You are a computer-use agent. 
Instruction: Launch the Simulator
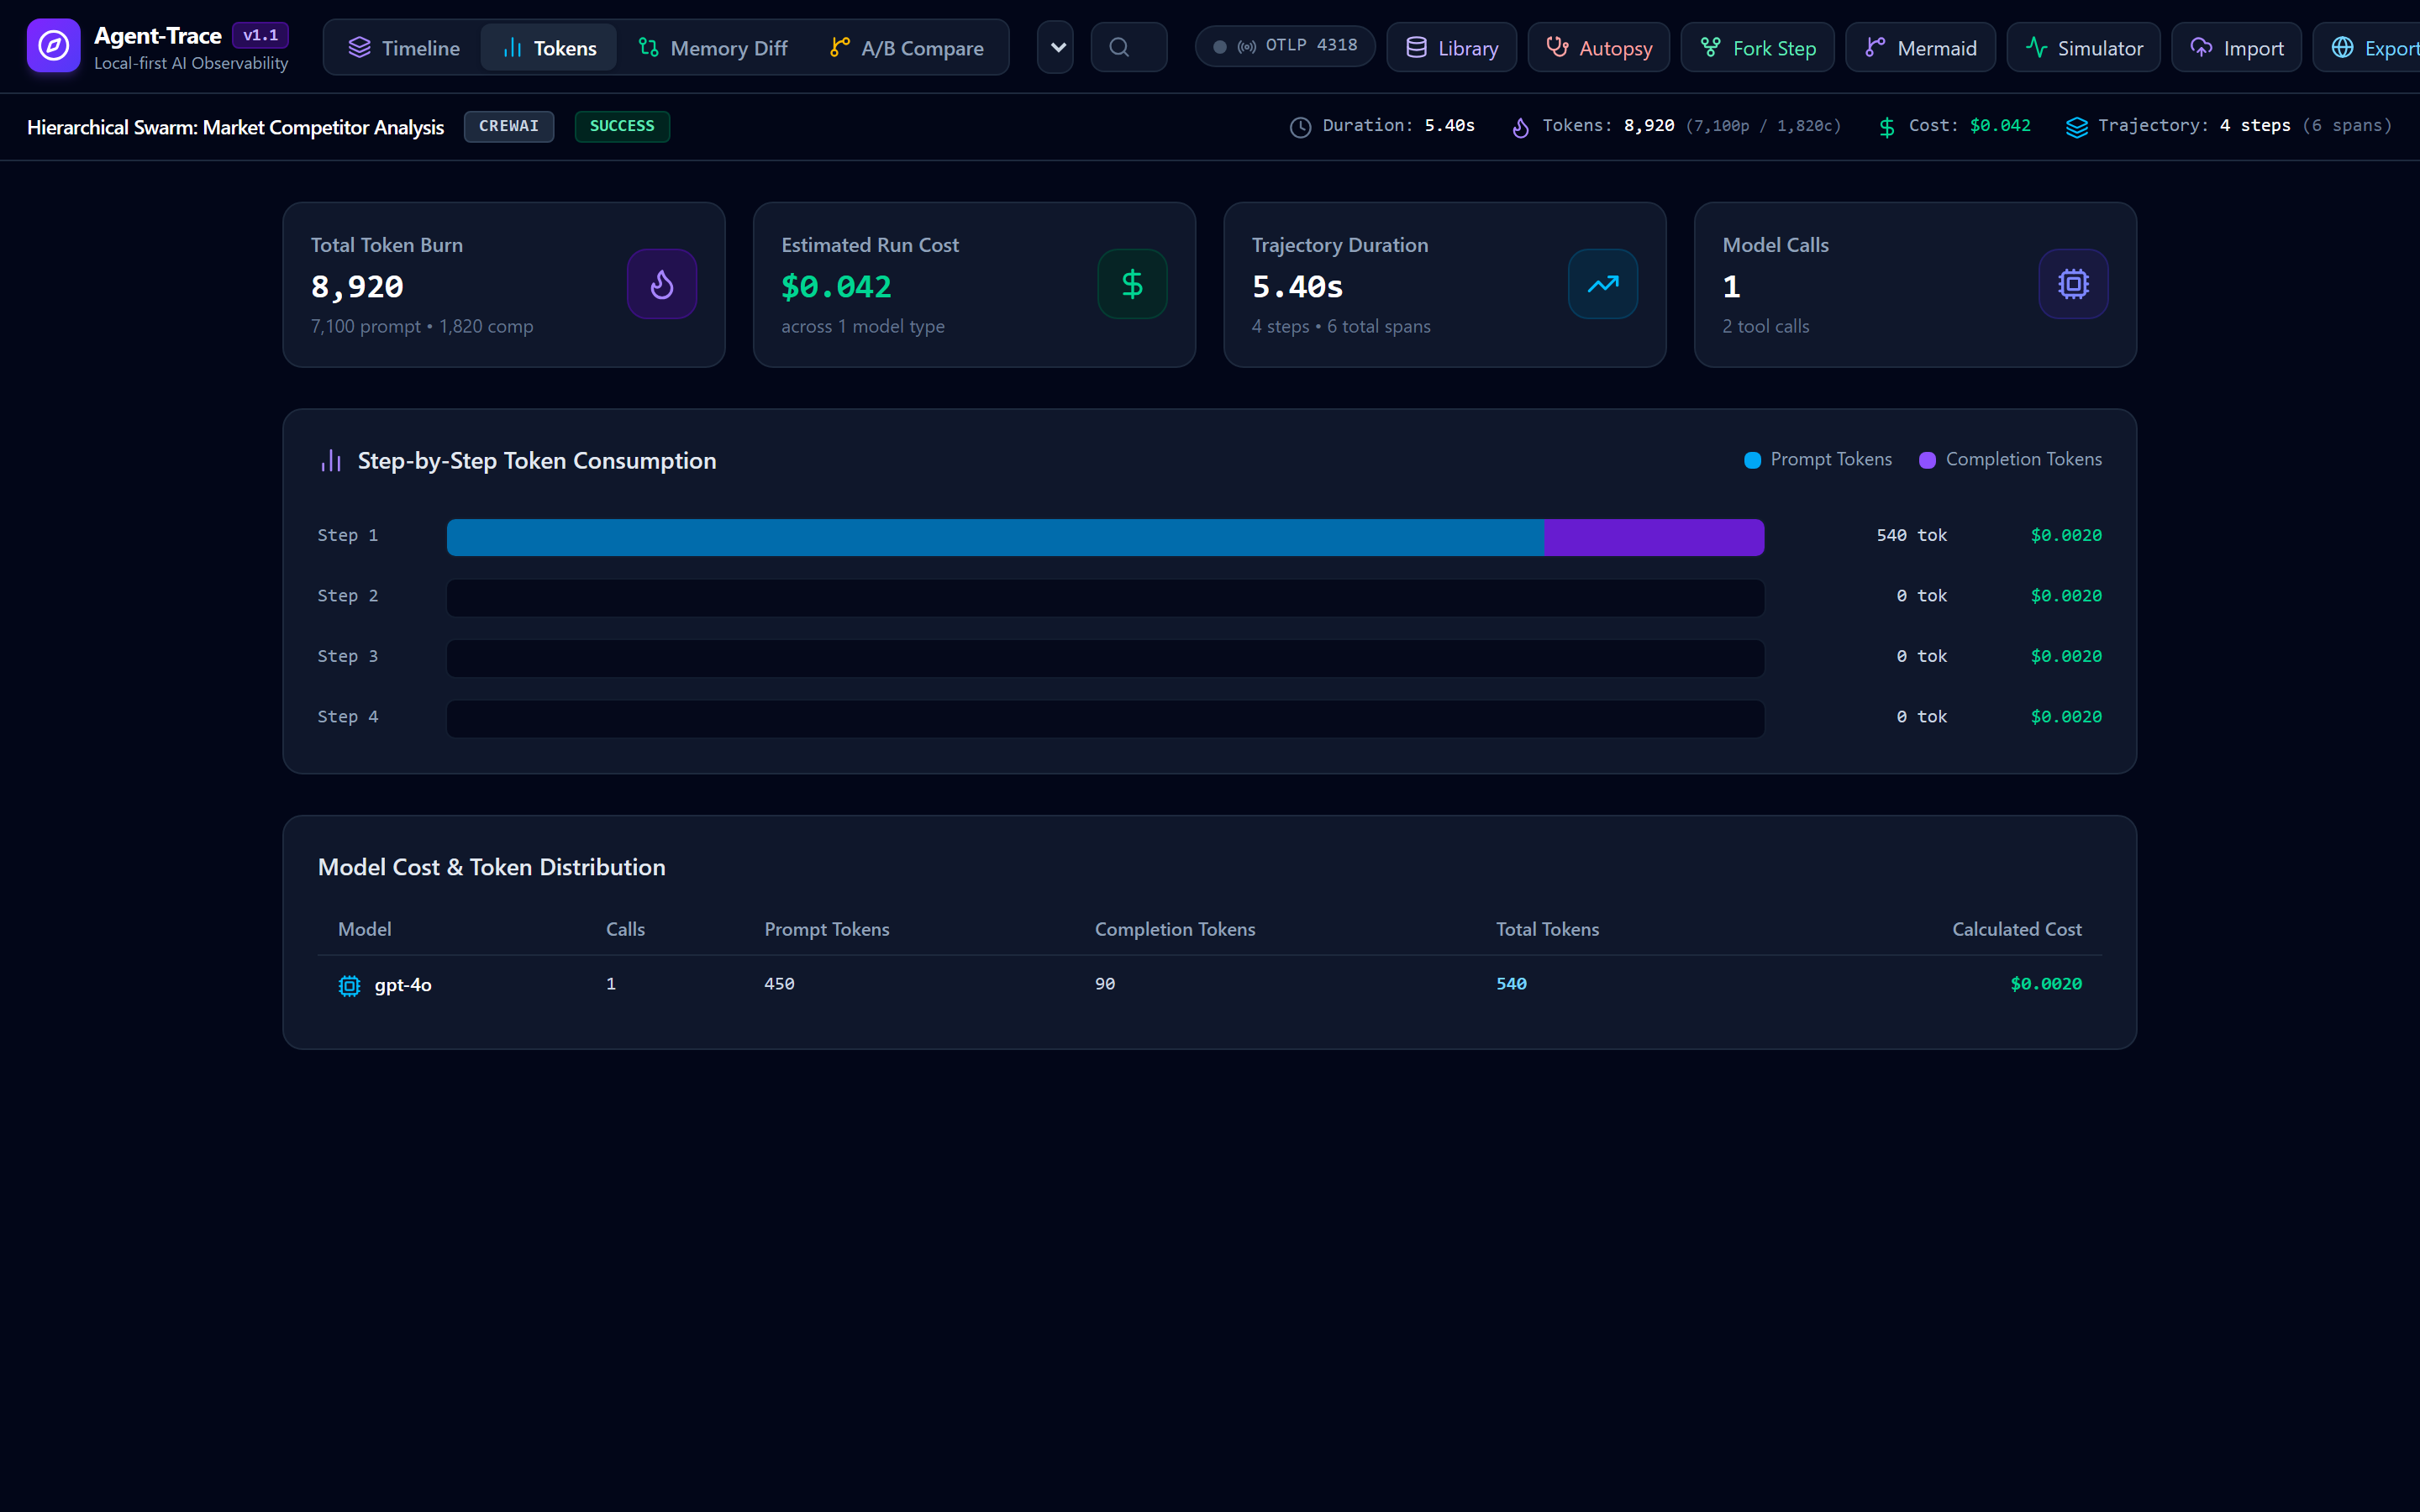click(2084, 48)
